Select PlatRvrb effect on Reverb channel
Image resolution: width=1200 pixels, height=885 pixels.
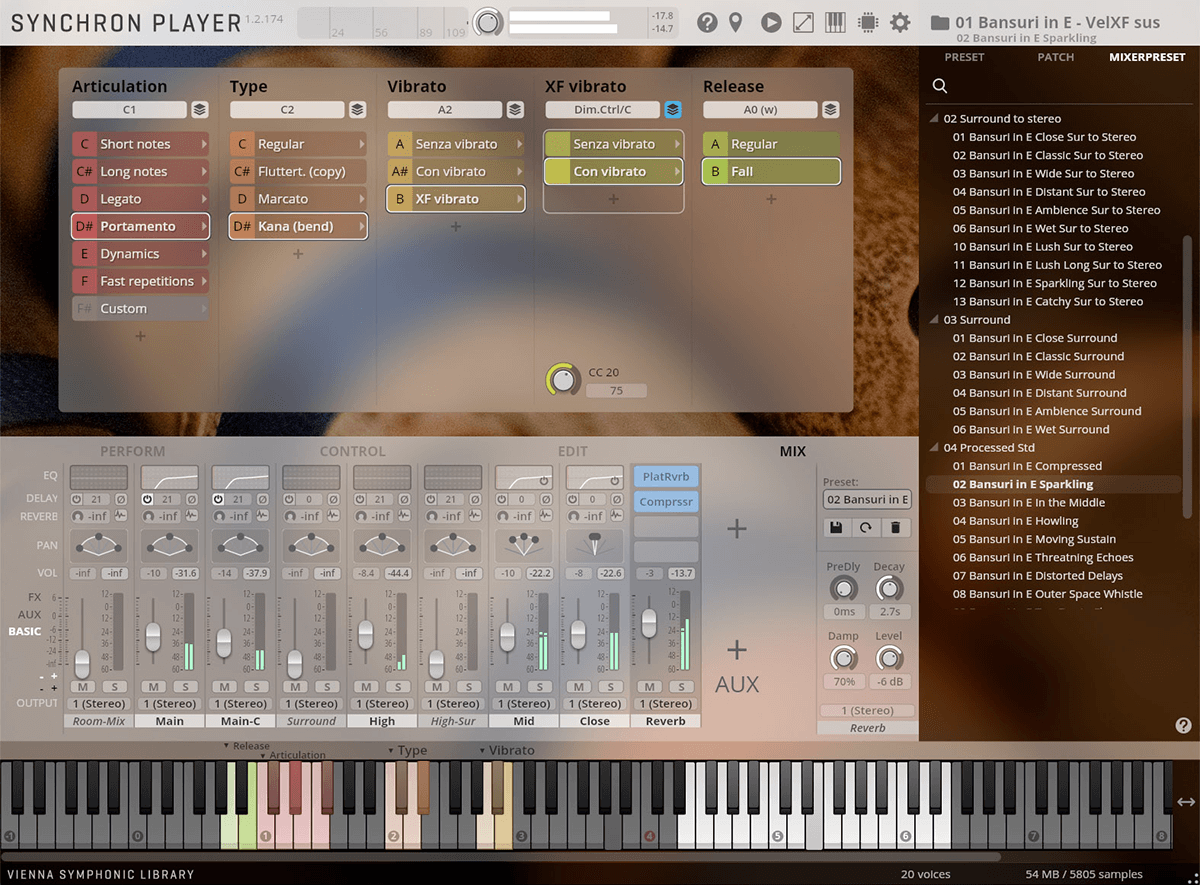pos(666,477)
